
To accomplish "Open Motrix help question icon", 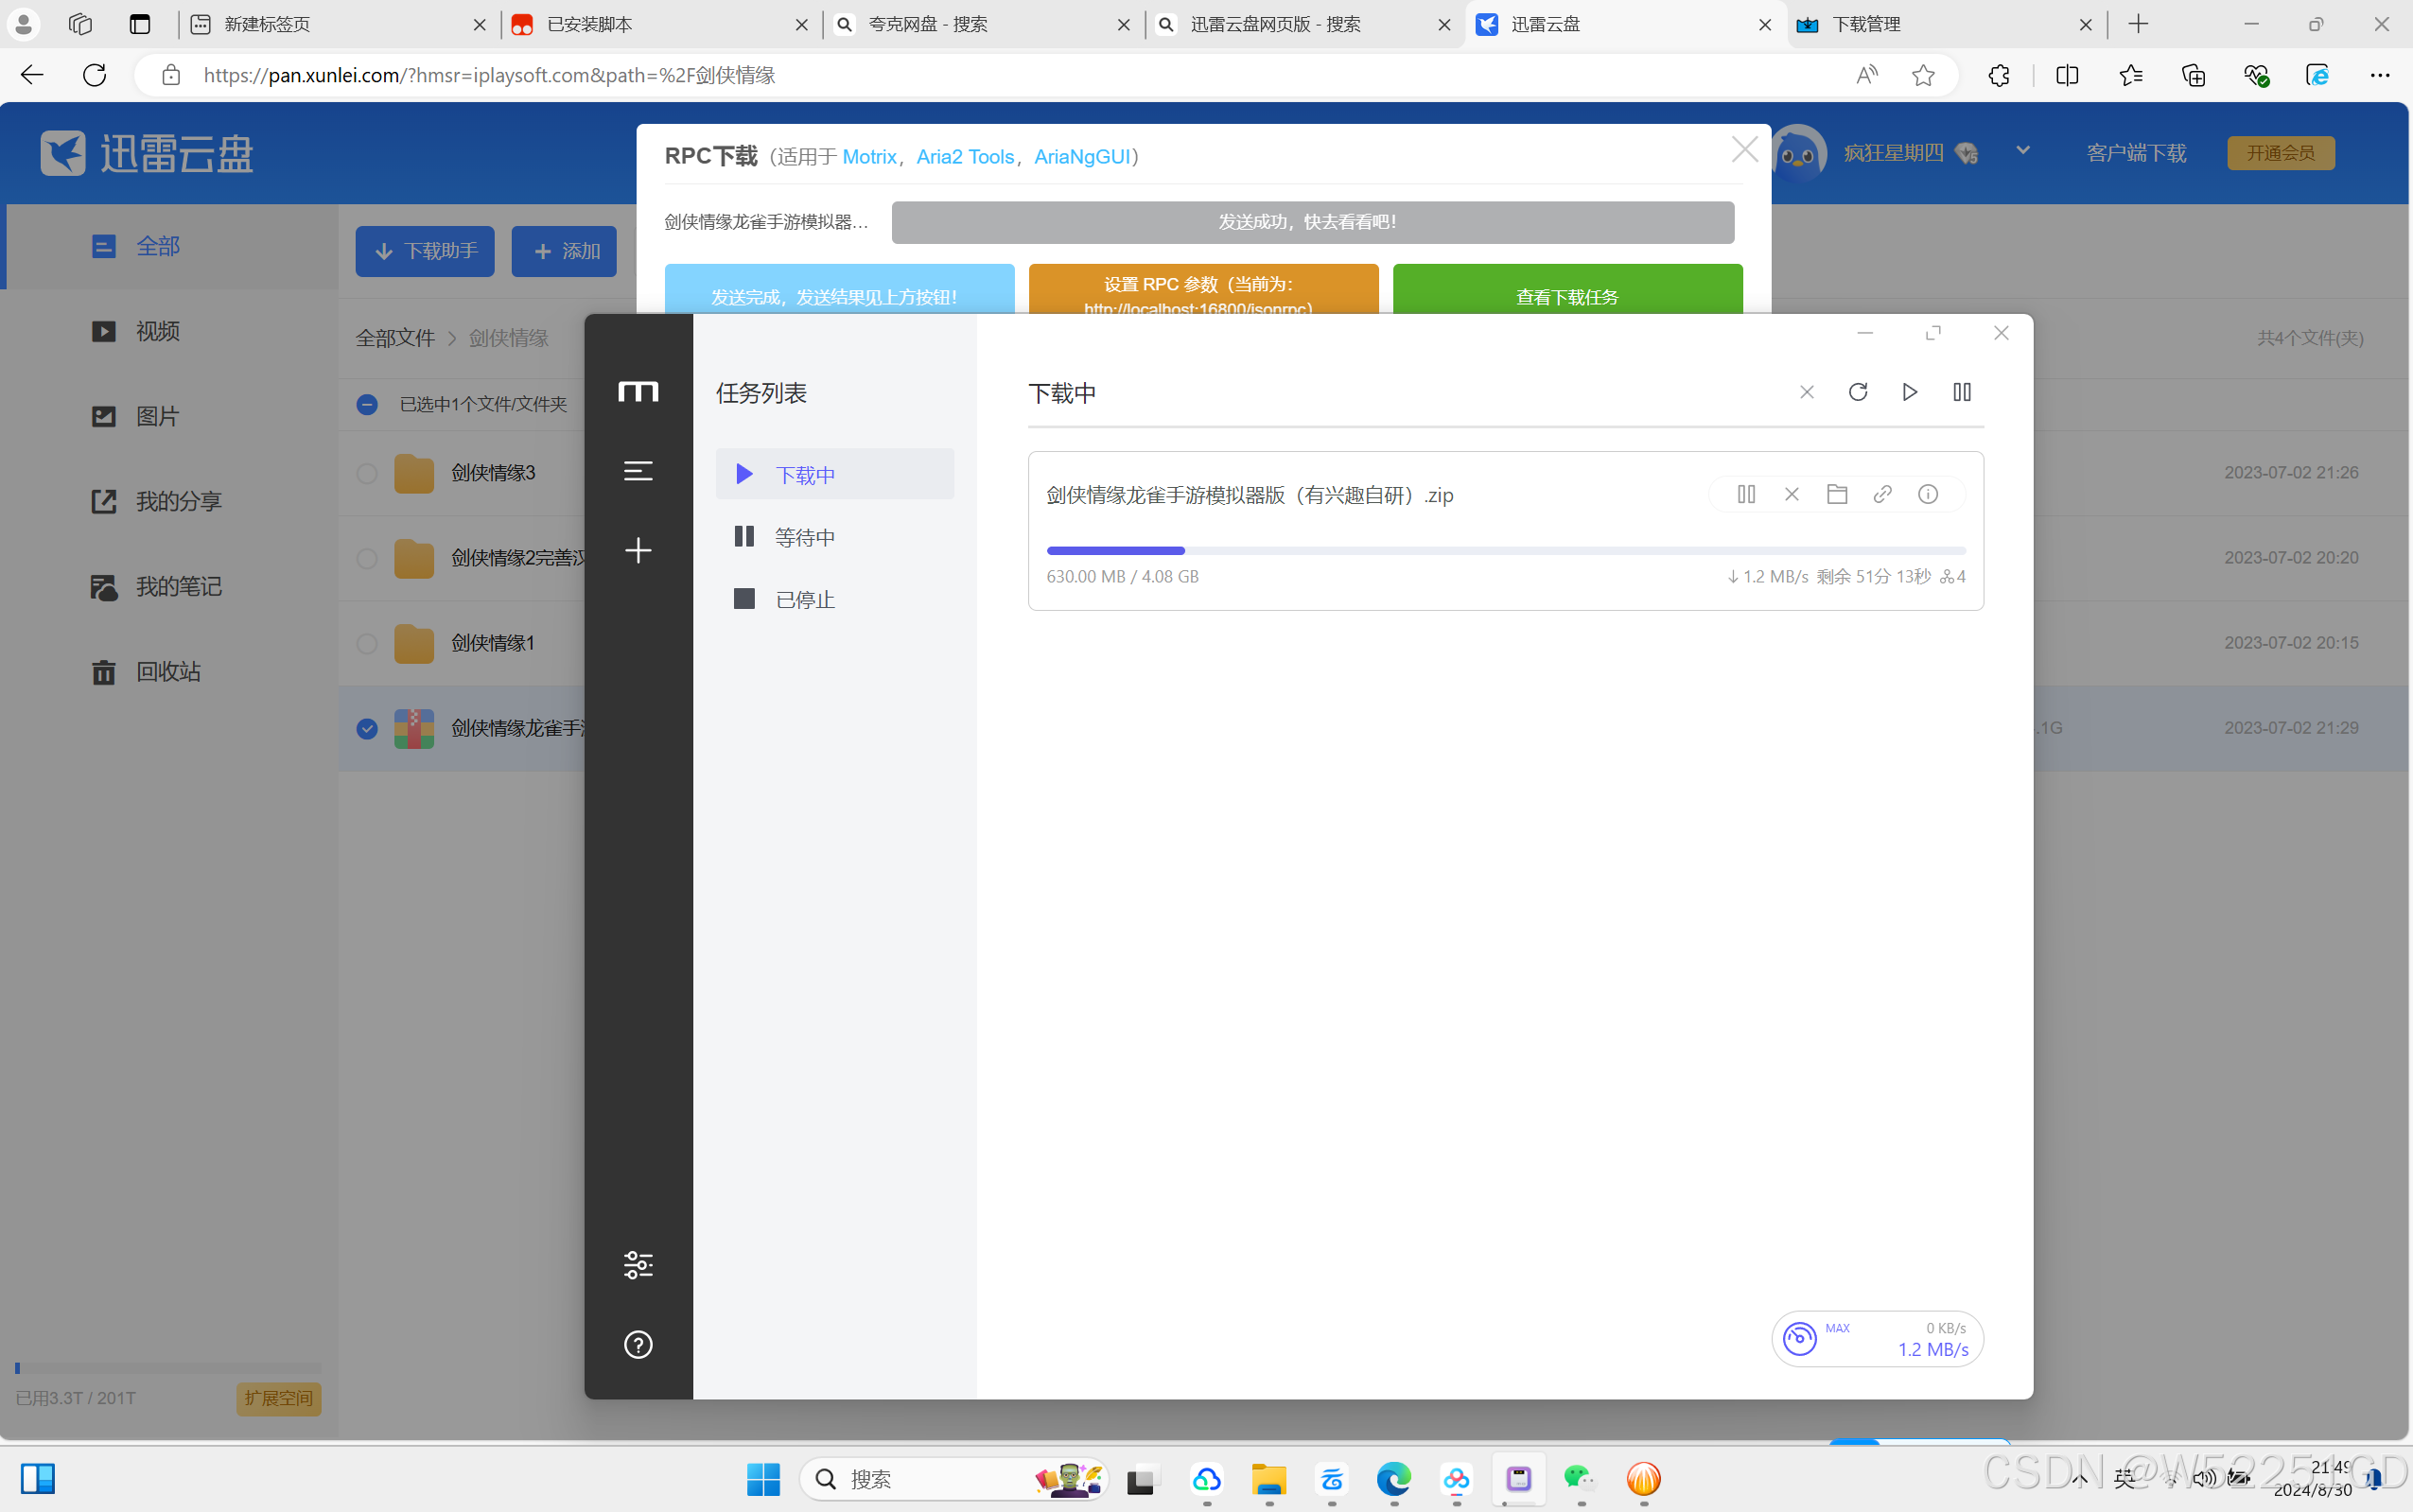I will pos(638,1345).
